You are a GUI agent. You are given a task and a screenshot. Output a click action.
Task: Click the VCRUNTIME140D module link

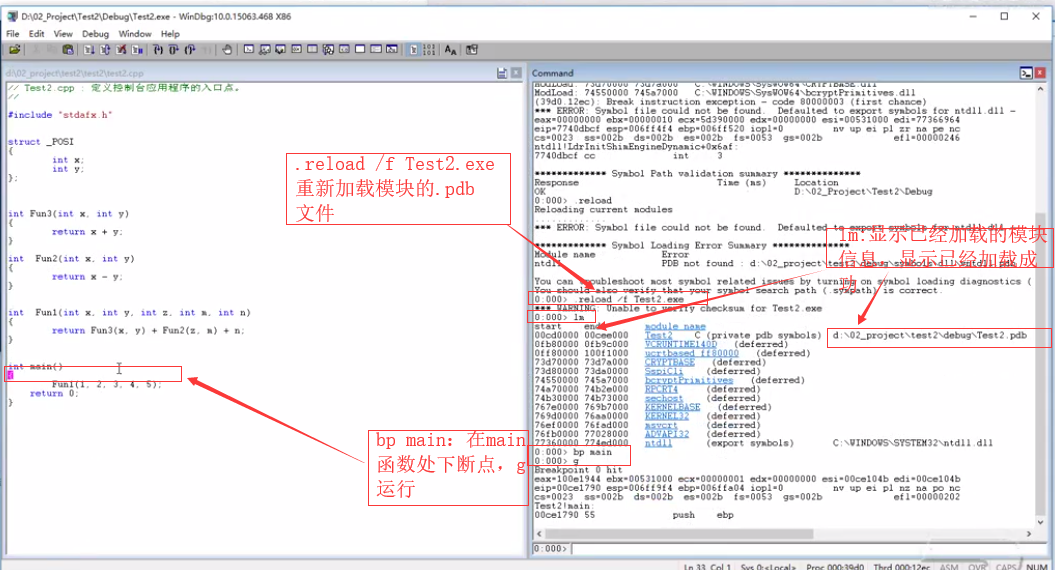[680, 344]
